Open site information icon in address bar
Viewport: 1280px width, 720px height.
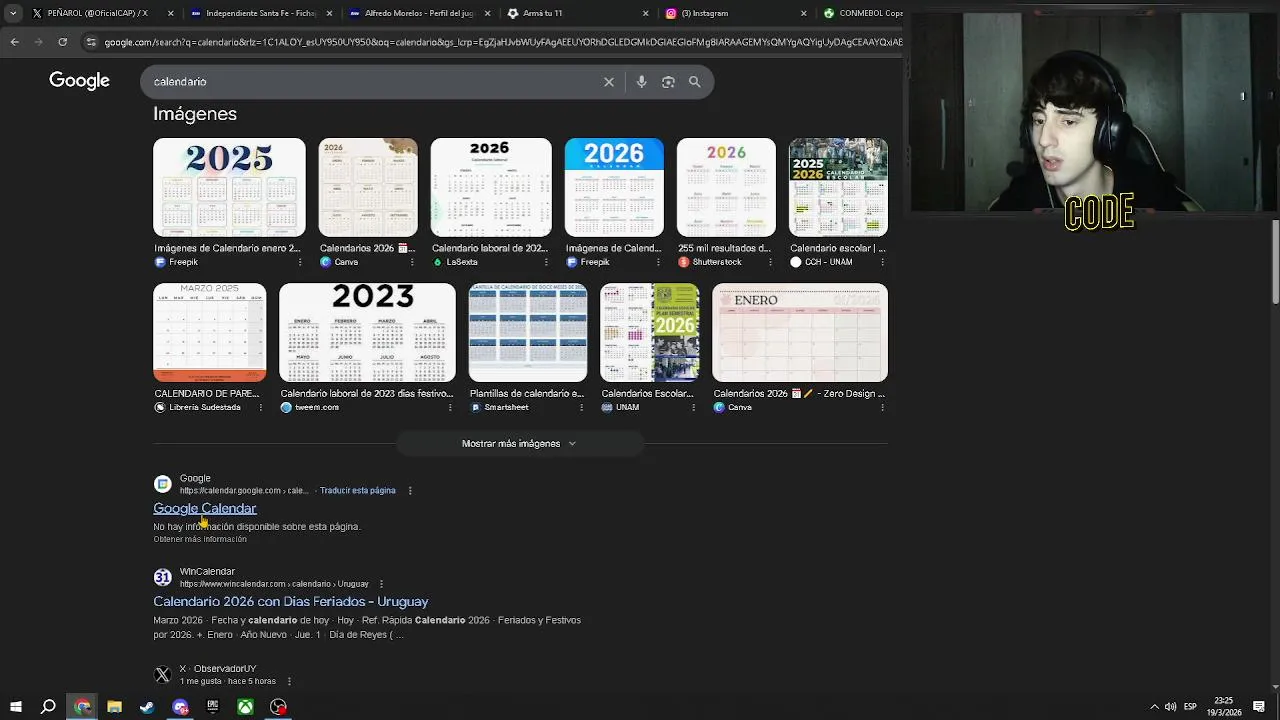click(91, 42)
